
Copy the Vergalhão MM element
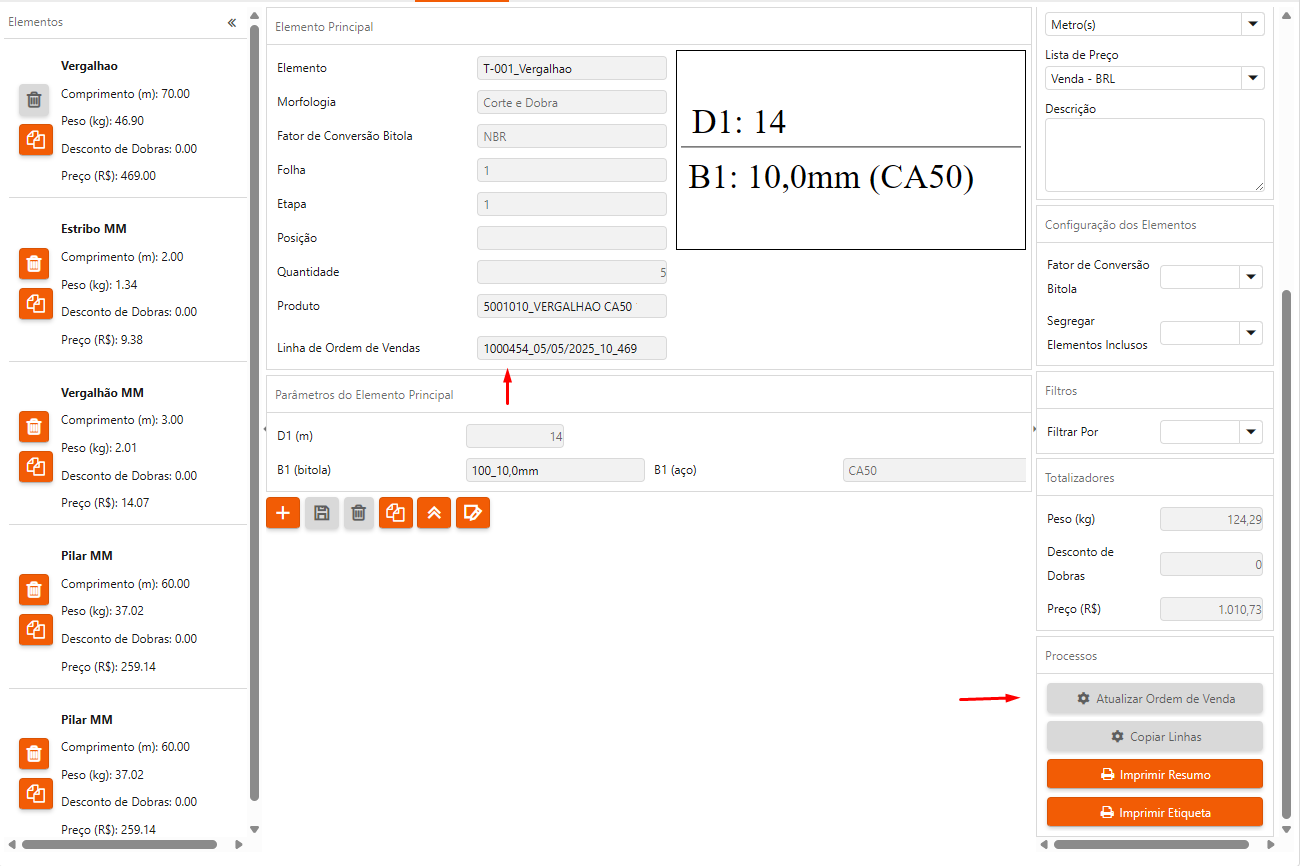34,466
